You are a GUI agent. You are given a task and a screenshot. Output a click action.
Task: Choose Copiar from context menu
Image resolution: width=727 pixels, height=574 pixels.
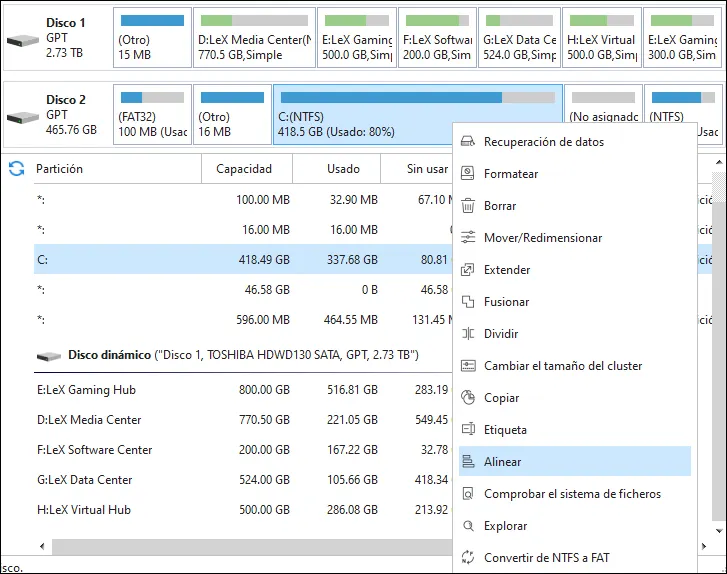575,397
